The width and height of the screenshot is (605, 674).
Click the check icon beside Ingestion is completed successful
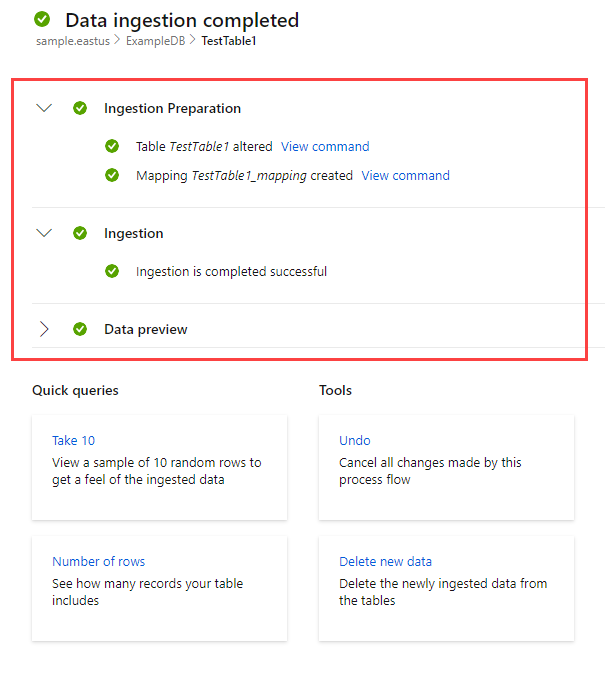[112, 271]
